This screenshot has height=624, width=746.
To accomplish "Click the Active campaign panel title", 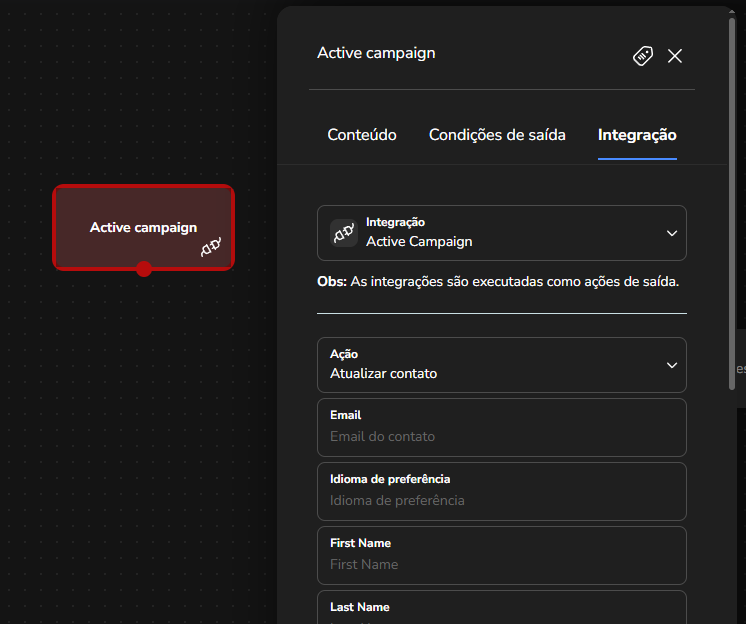I will pos(376,53).
